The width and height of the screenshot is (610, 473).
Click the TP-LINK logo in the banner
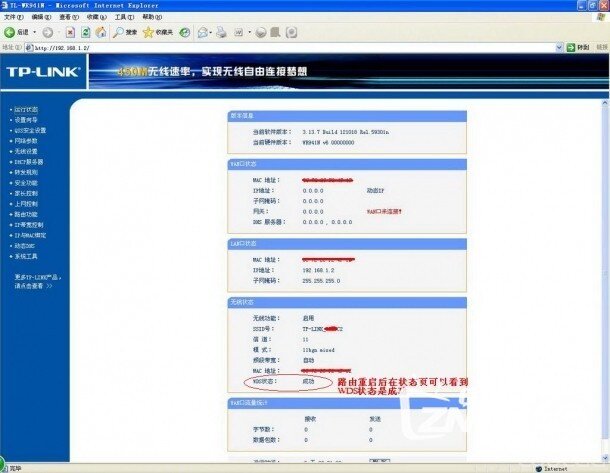pos(43,72)
